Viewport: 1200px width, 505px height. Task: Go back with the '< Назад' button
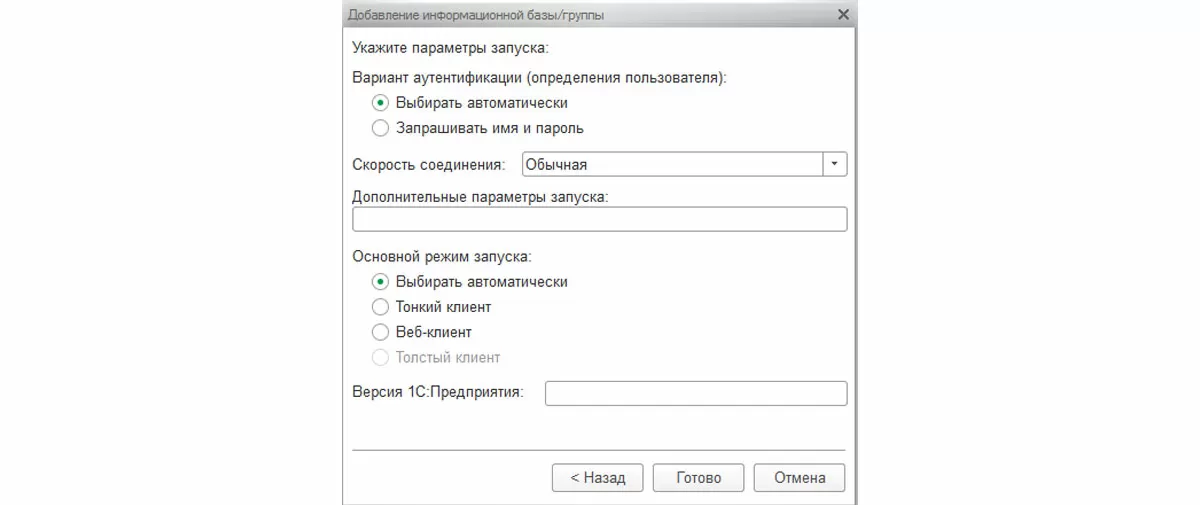click(x=598, y=478)
